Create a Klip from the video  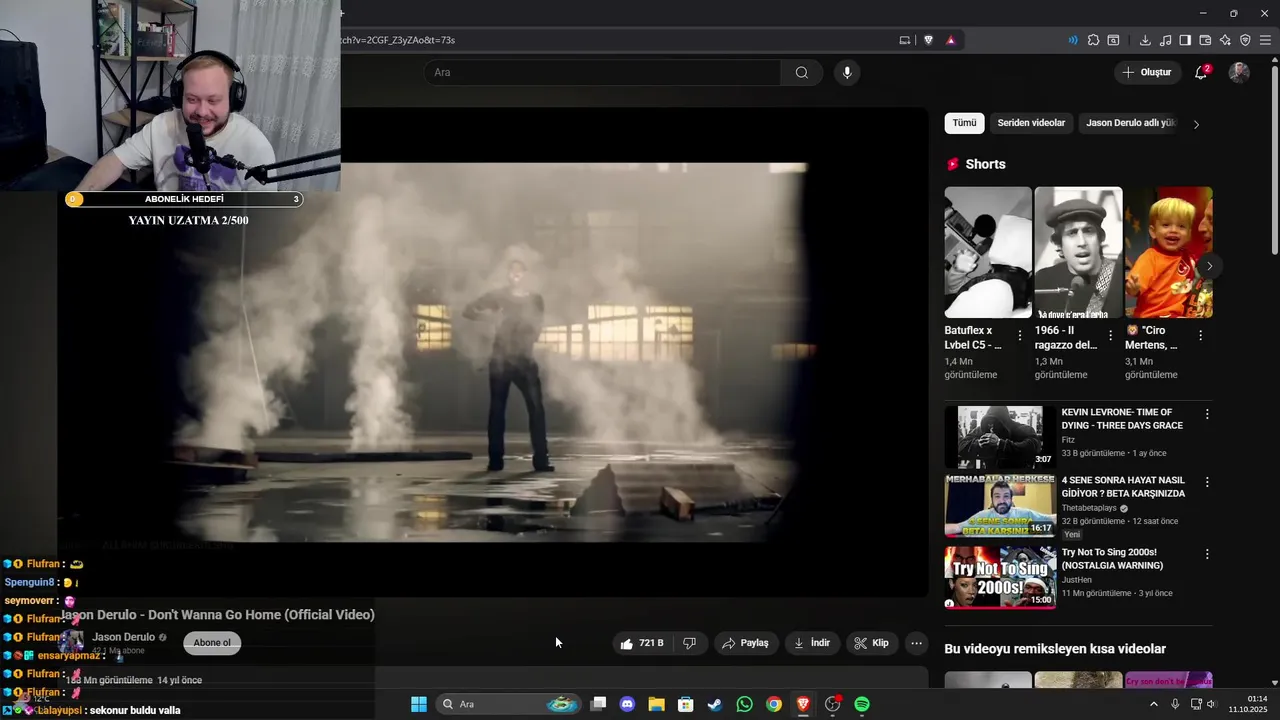click(x=871, y=643)
